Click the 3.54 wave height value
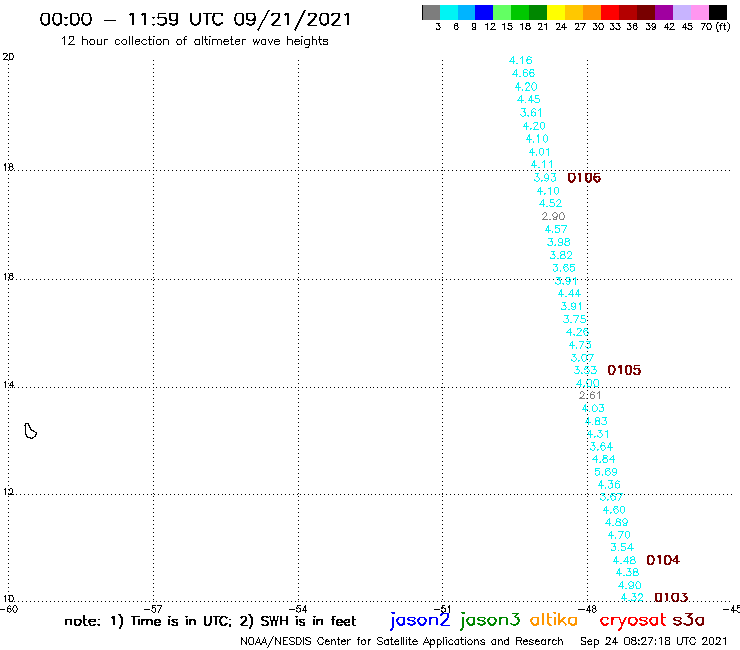This screenshot has height=650, width=740. click(622, 548)
